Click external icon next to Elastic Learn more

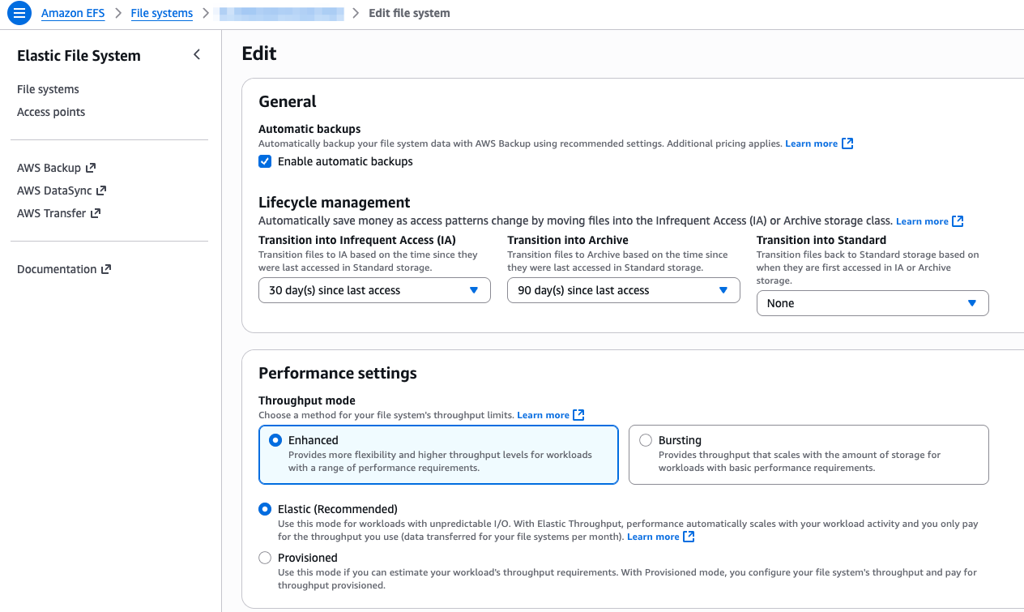coord(688,536)
